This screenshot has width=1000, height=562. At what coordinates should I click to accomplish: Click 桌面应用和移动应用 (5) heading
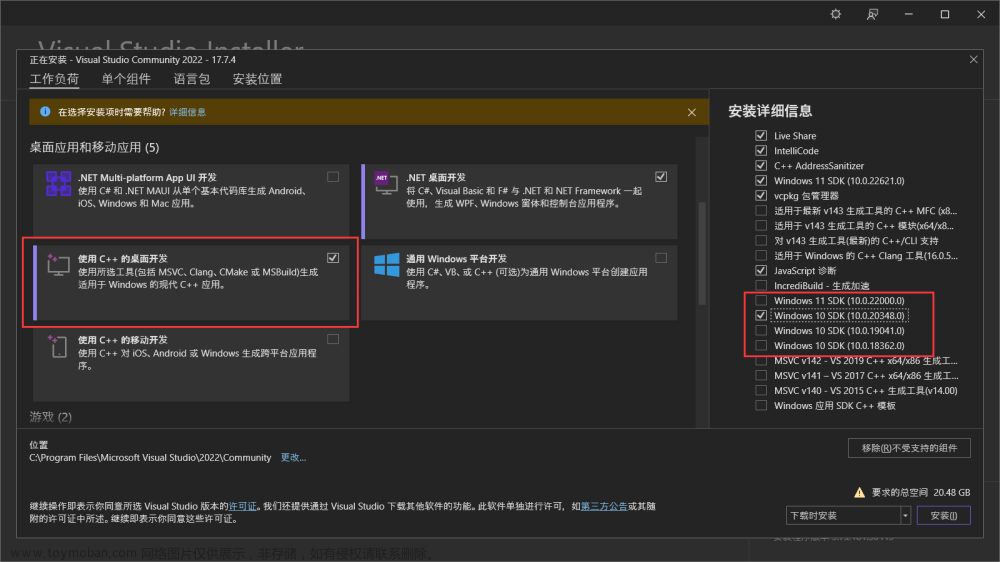(x=94, y=147)
